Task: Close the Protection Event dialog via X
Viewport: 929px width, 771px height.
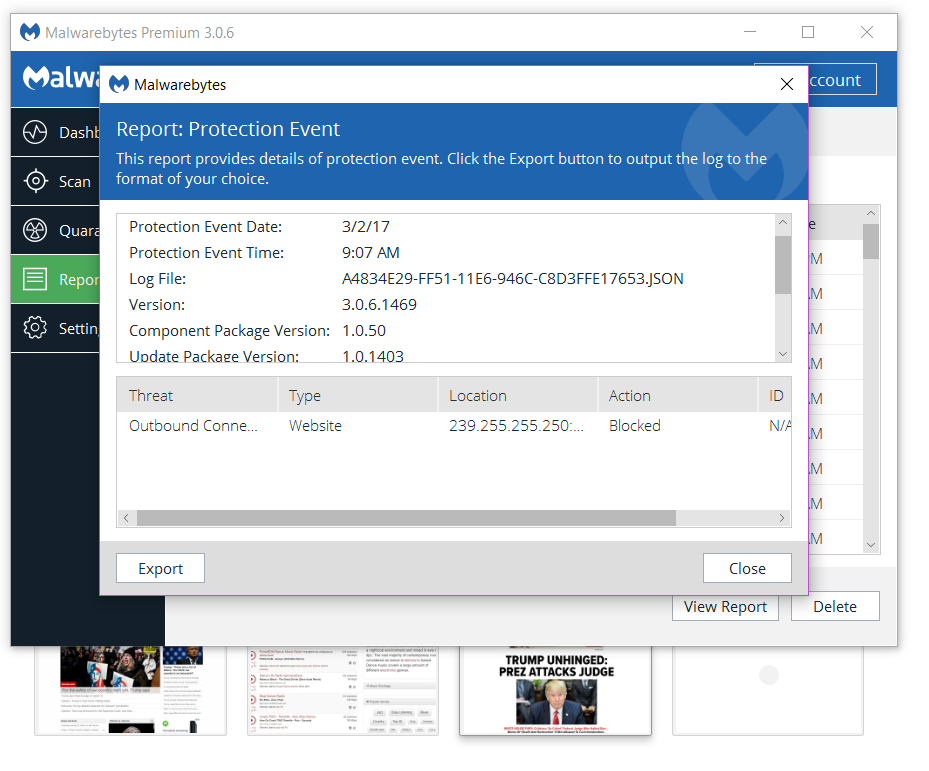Action: click(787, 84)
